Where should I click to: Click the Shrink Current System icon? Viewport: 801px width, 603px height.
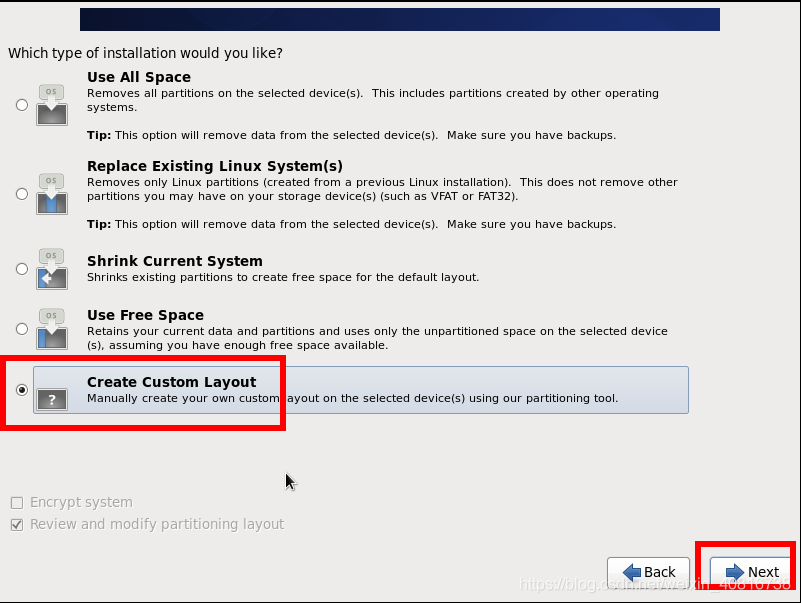[x=52, y=269]
